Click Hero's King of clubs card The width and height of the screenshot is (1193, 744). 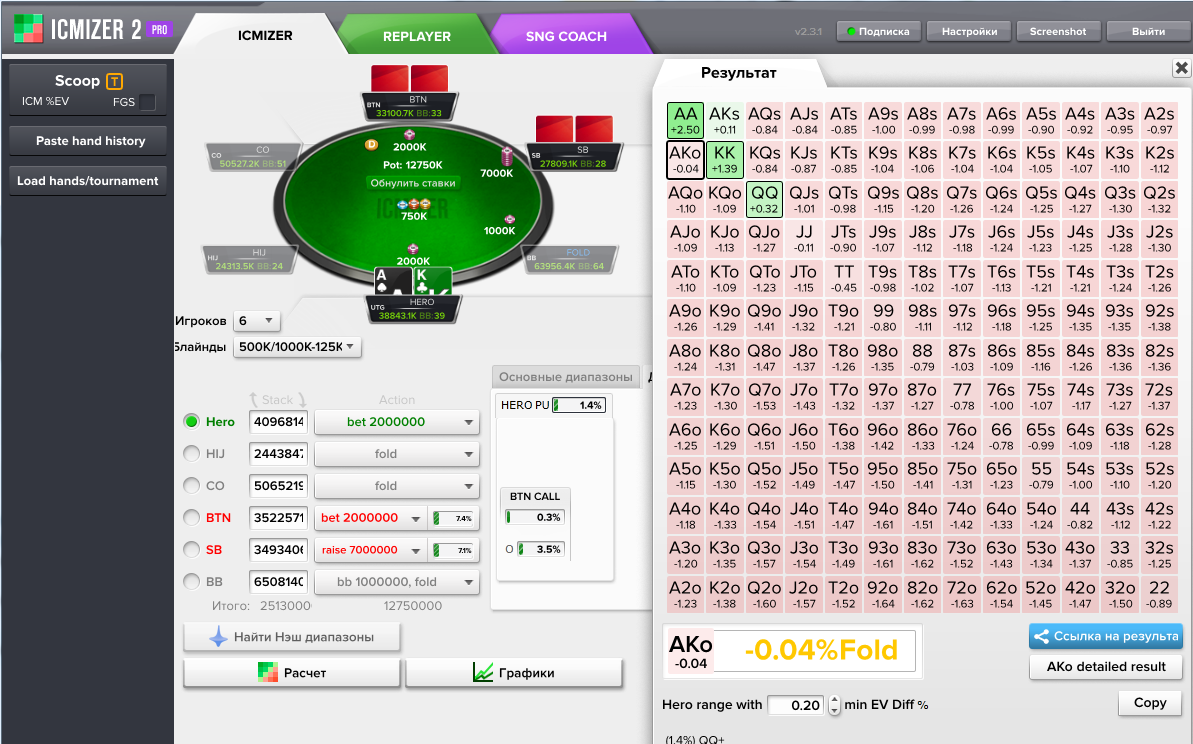point(431,281)
